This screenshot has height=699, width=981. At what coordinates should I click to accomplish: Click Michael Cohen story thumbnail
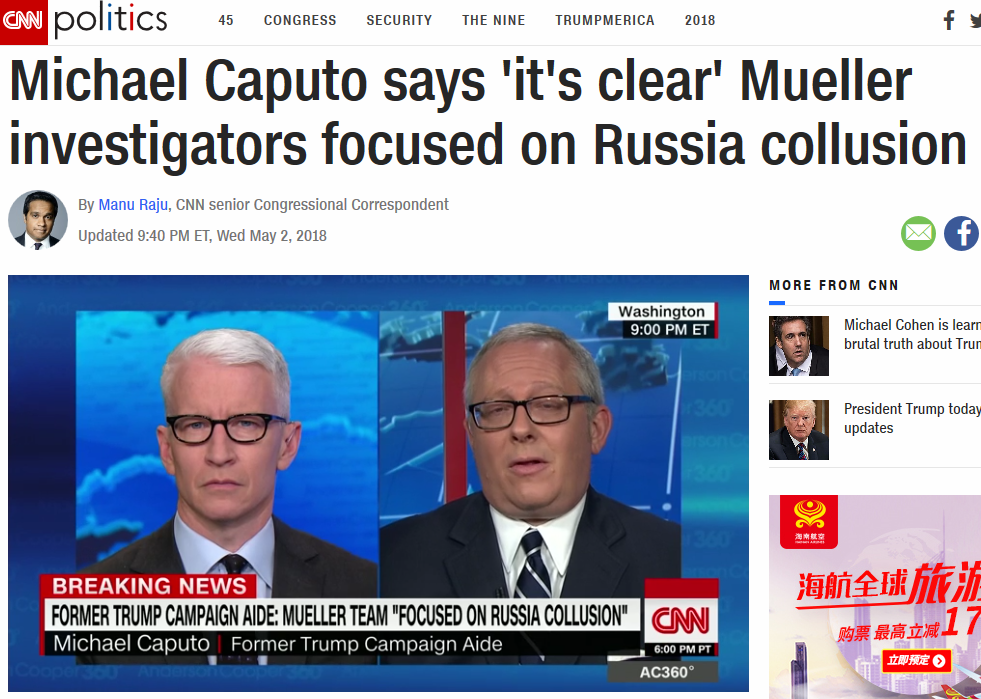coord(799,346)
